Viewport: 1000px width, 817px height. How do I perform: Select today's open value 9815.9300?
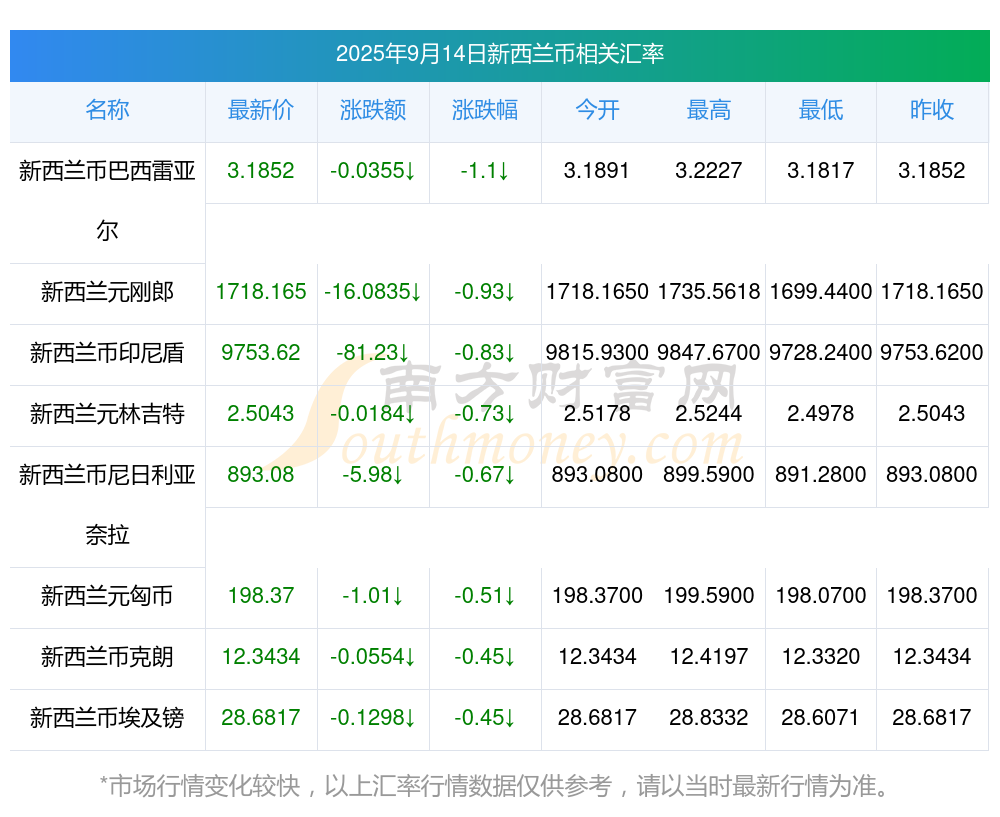tap(597, 352)
